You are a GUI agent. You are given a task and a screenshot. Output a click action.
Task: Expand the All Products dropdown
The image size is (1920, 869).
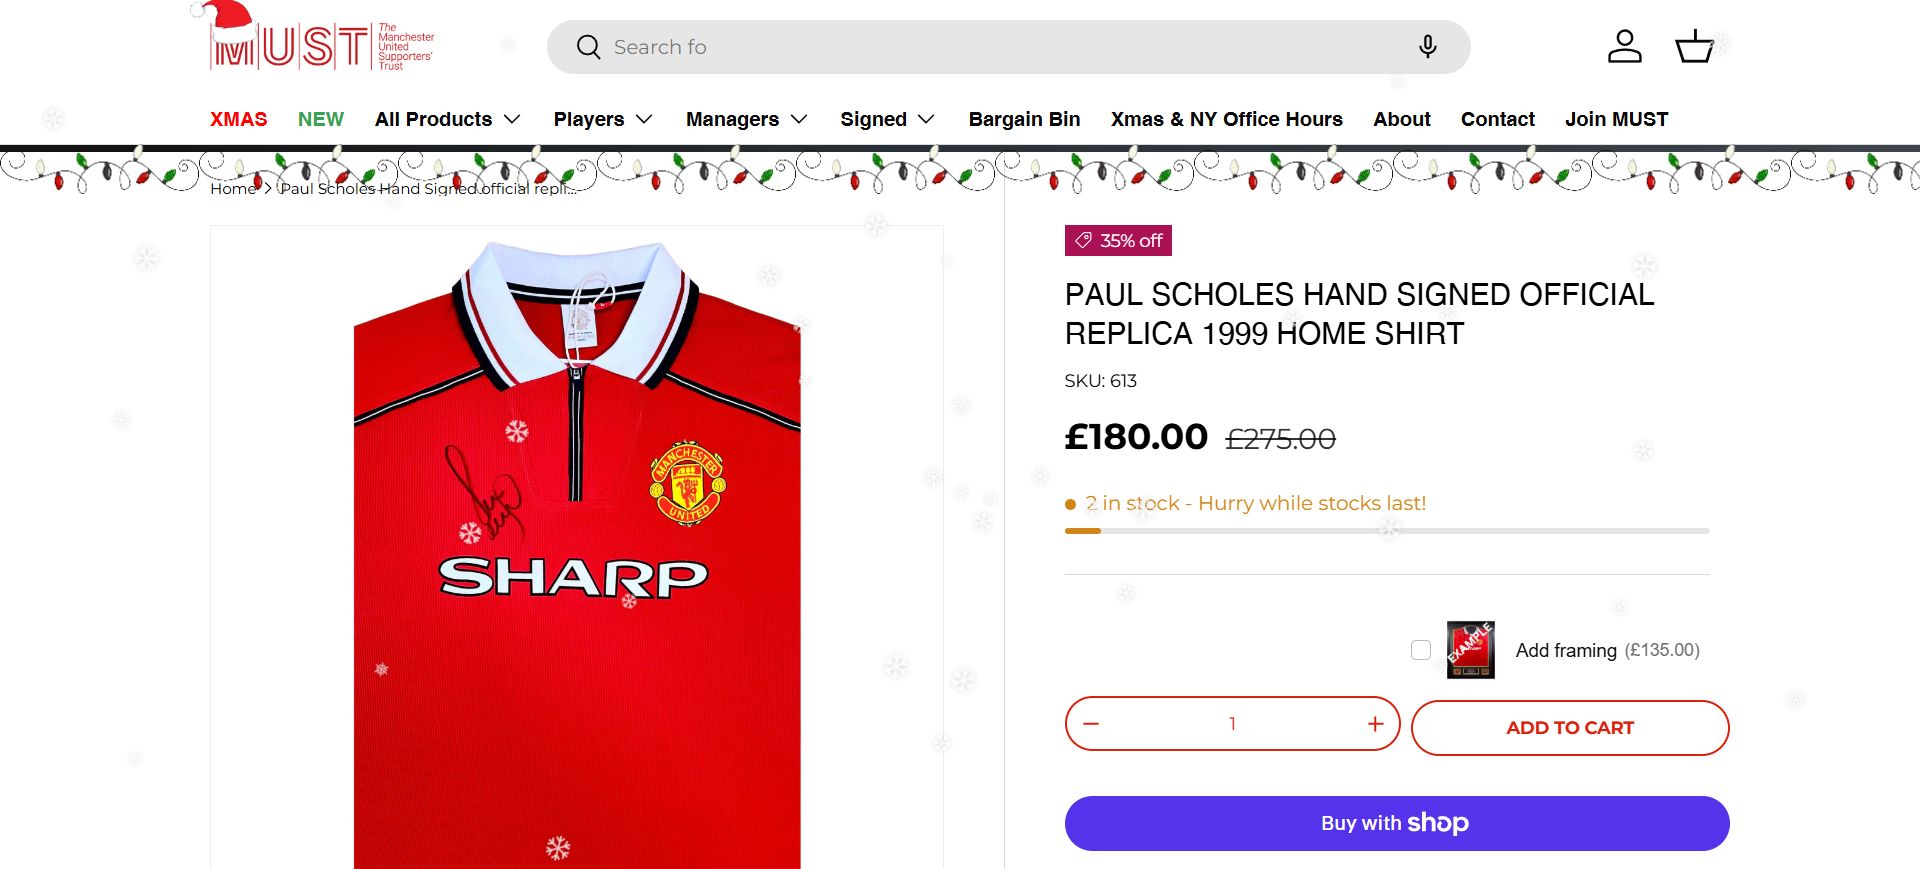point(447,119)
